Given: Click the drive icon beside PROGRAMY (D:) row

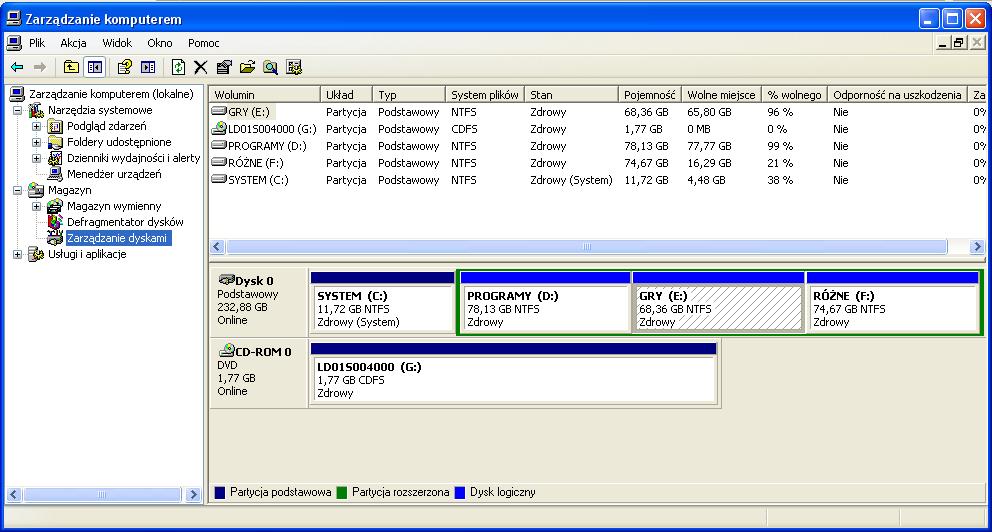Looking at the screenshot, I should pos(219,145).
